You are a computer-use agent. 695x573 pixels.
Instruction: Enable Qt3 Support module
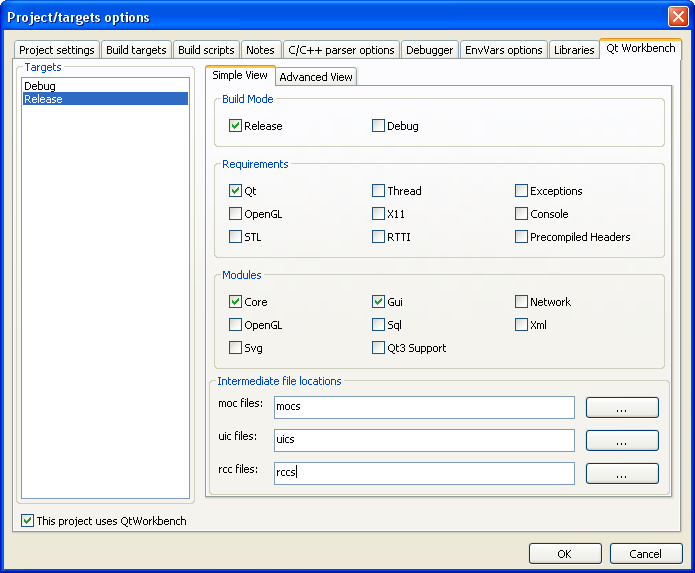pos(378,348)
